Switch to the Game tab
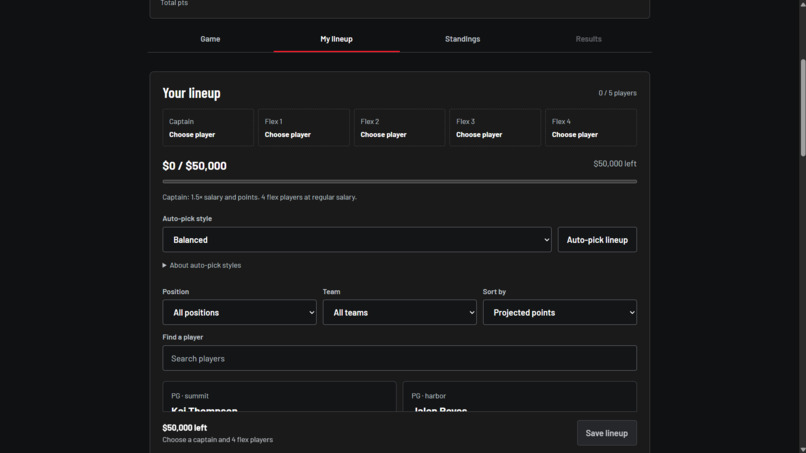806x453 pixels. 210,39
